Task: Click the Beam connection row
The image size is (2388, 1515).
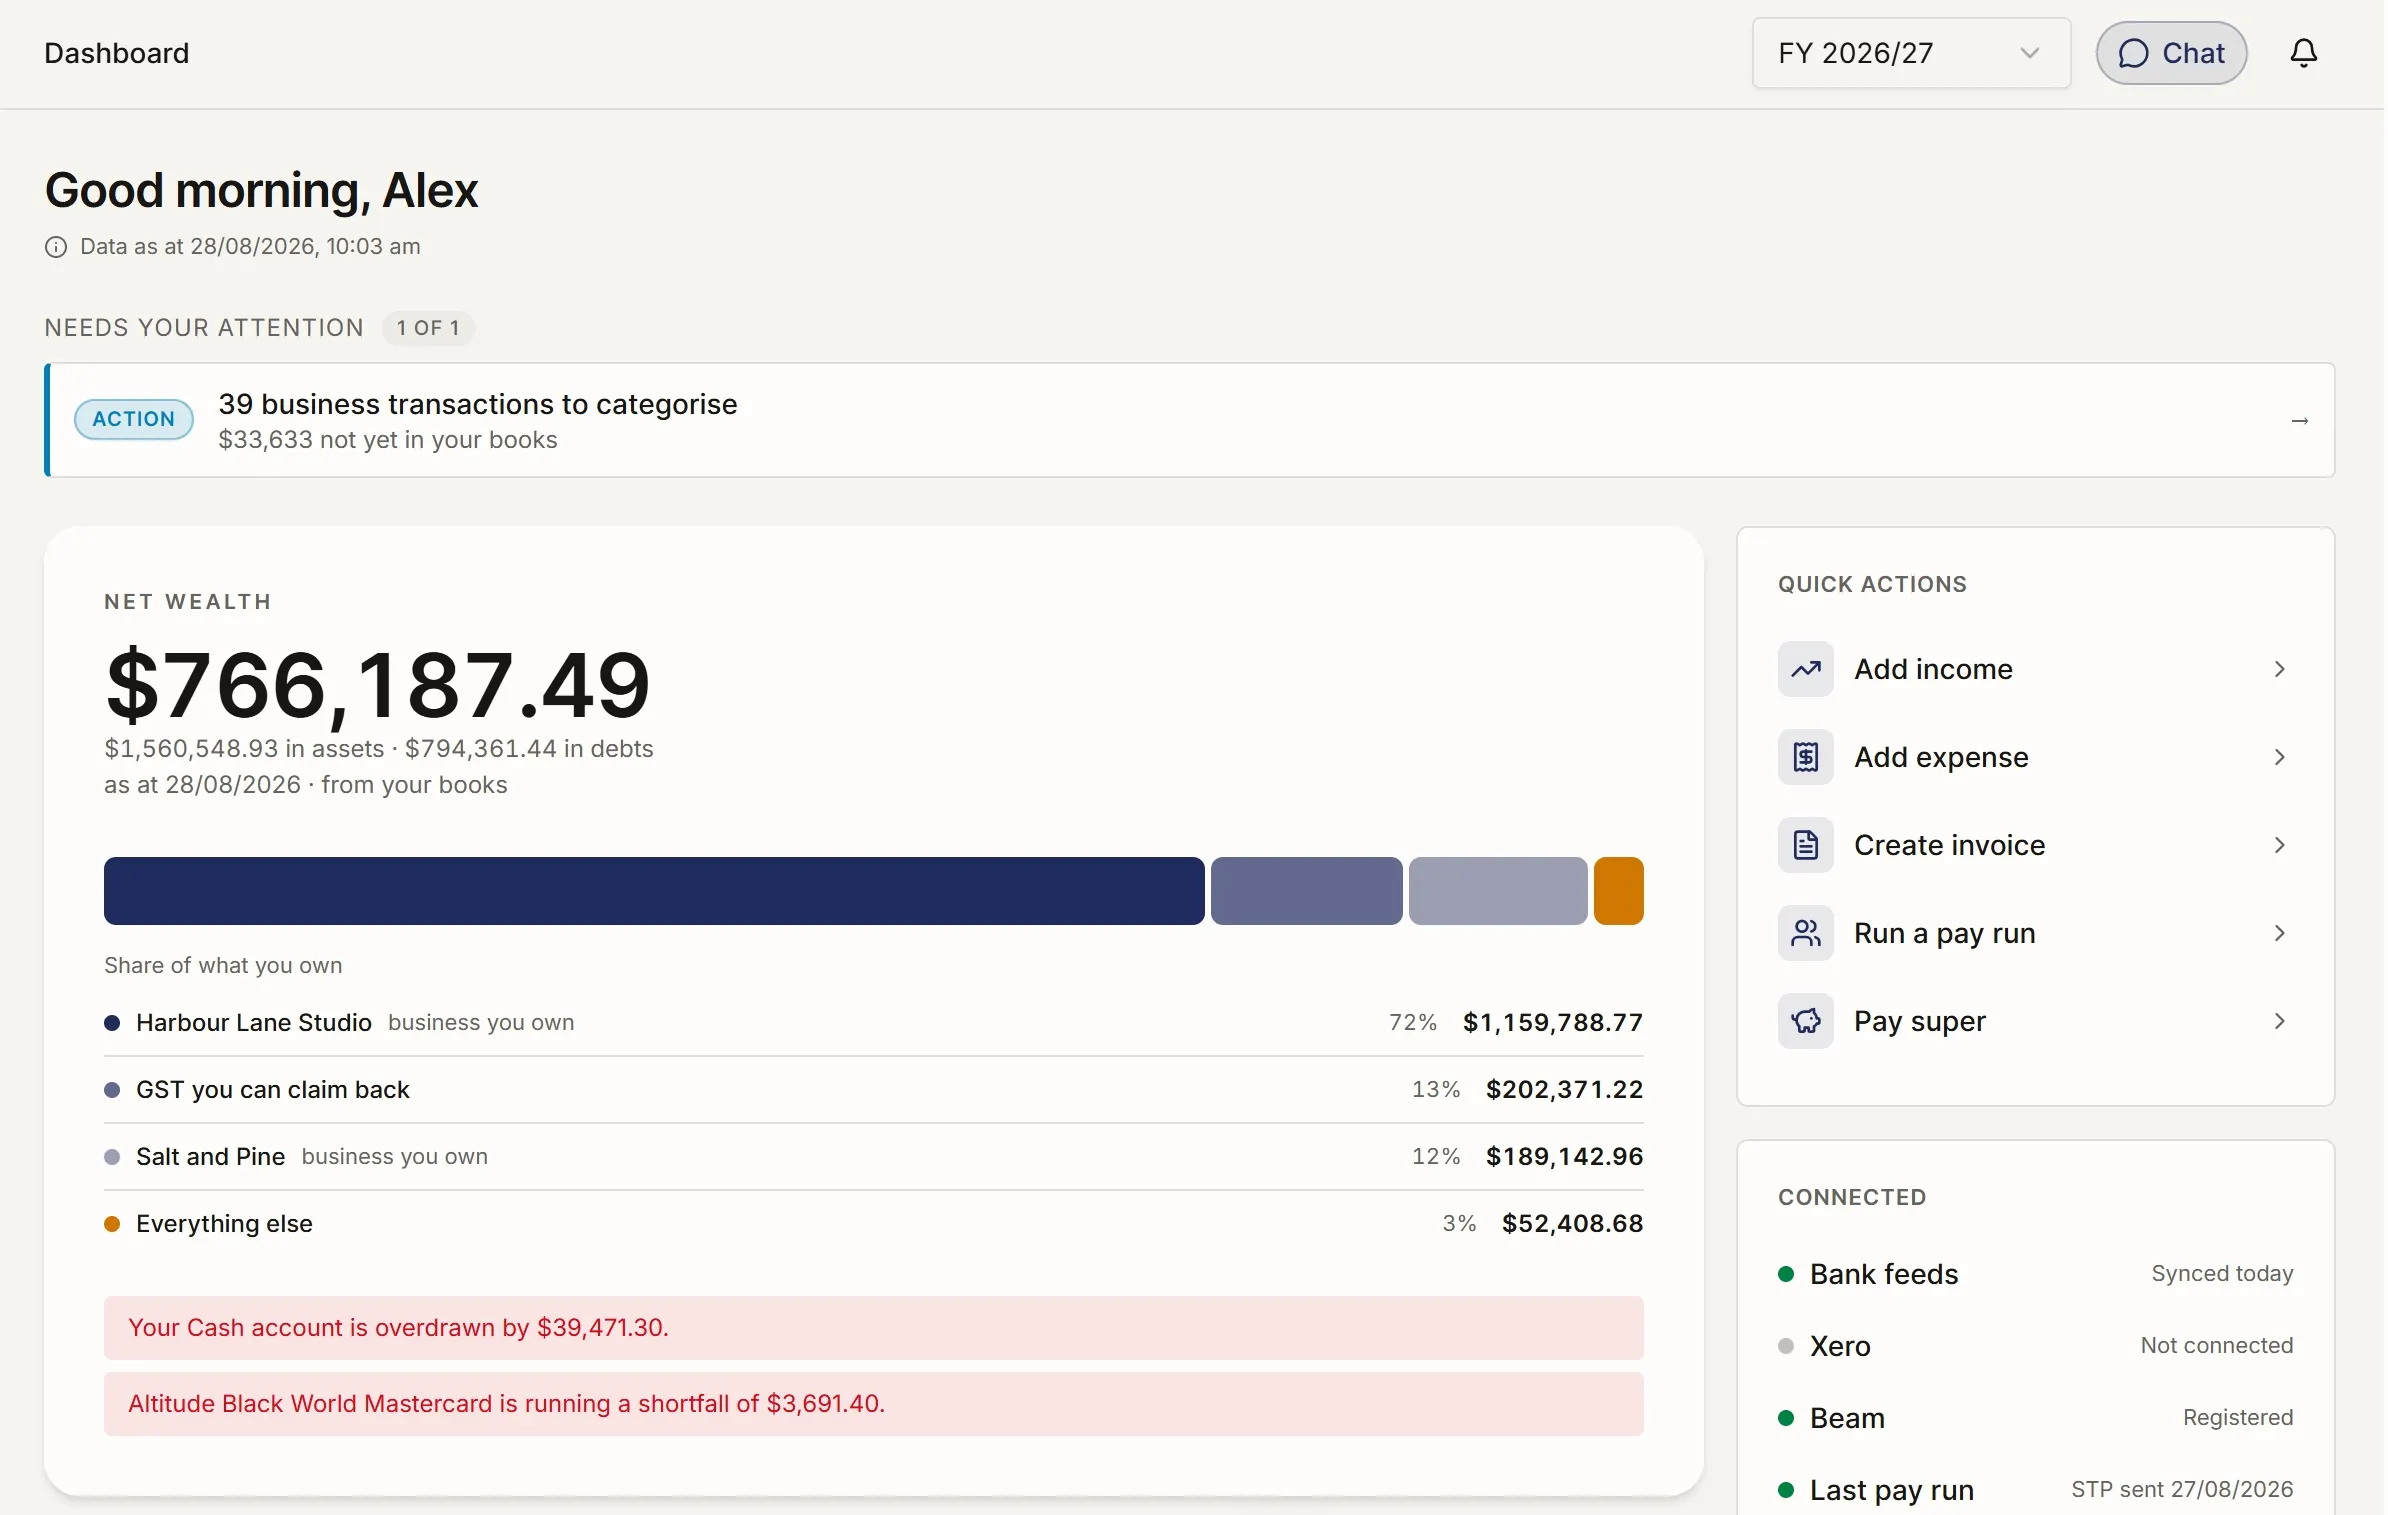Action: 2035,1418
